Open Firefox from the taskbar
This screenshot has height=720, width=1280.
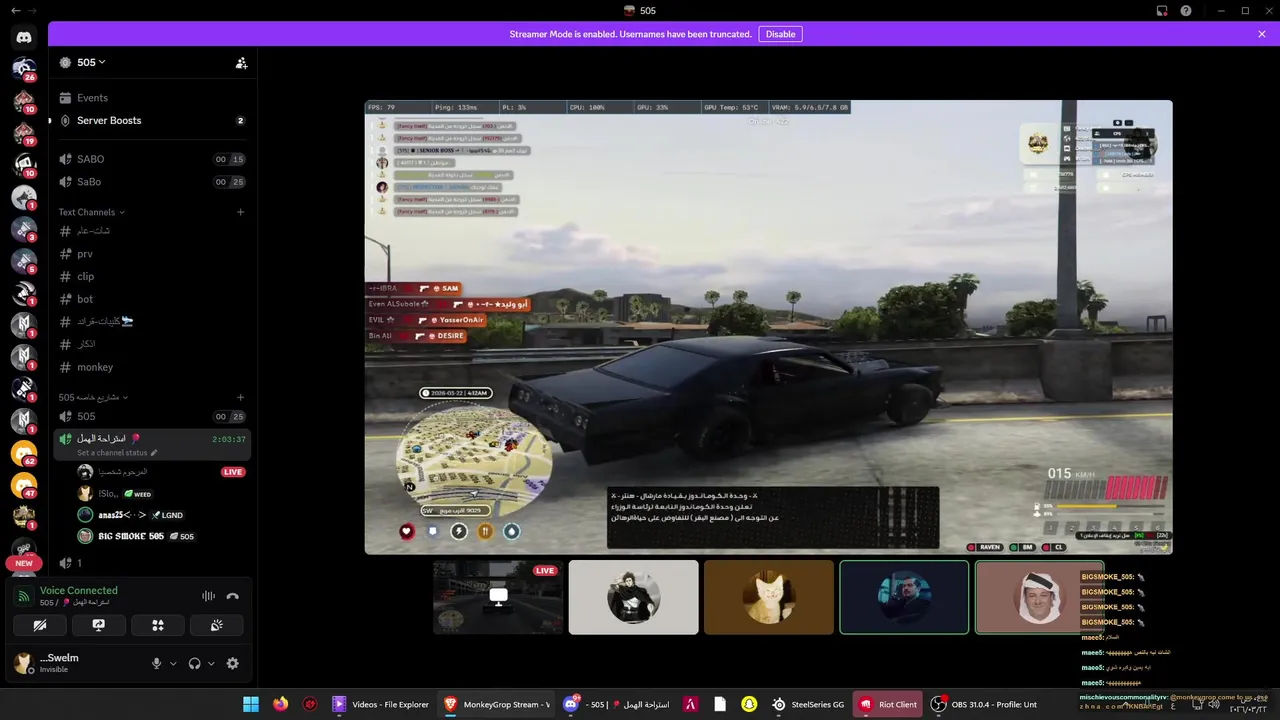(281, 704)
